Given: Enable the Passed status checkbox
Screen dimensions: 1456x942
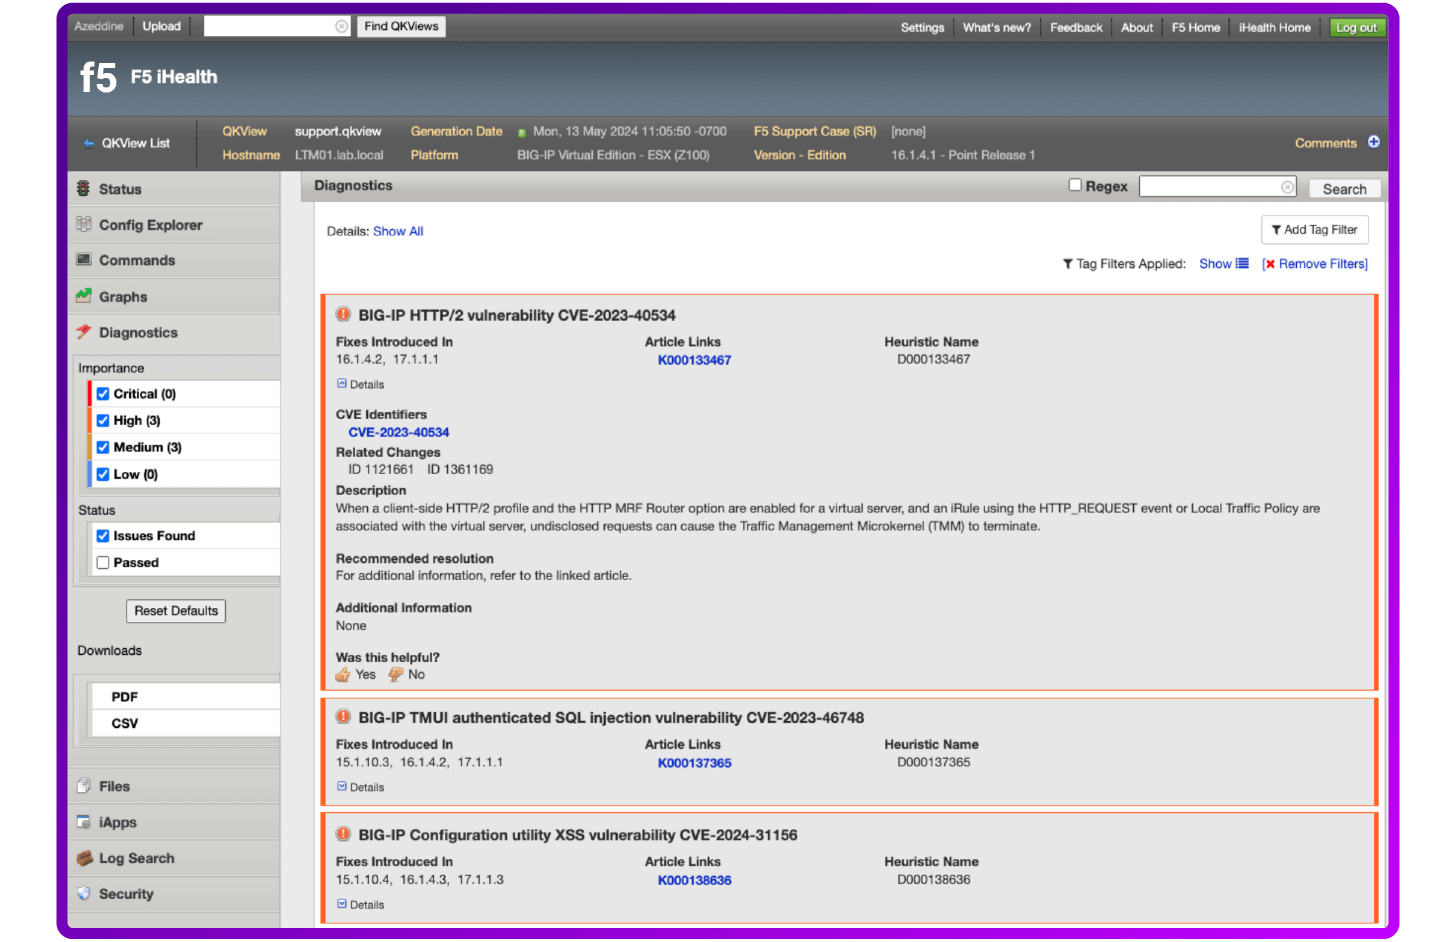Looking at the screenshot, I should pos(103,563).
